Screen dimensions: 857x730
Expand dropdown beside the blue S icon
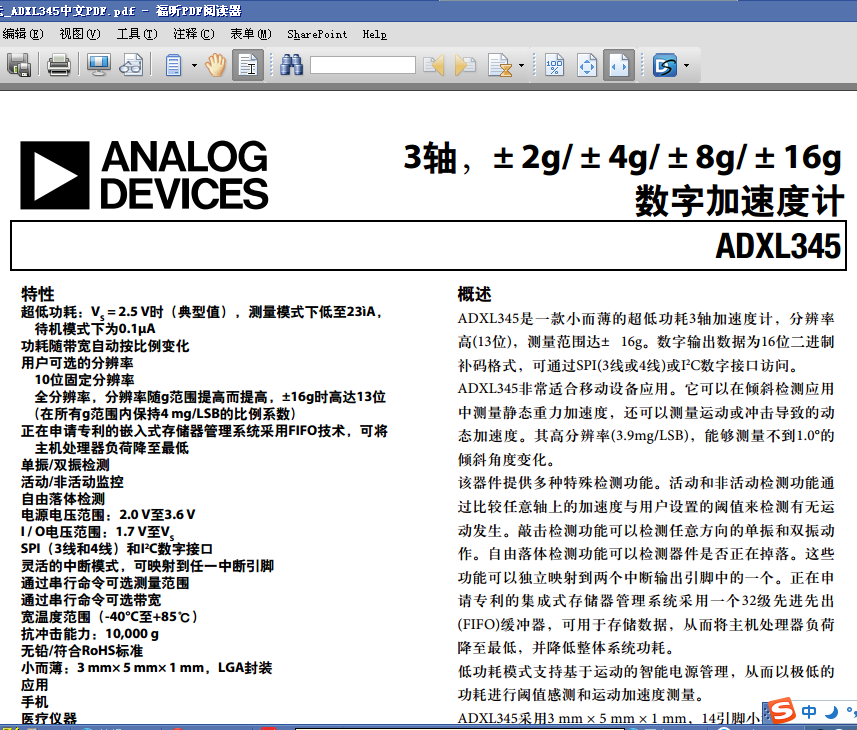coord(686,66)
